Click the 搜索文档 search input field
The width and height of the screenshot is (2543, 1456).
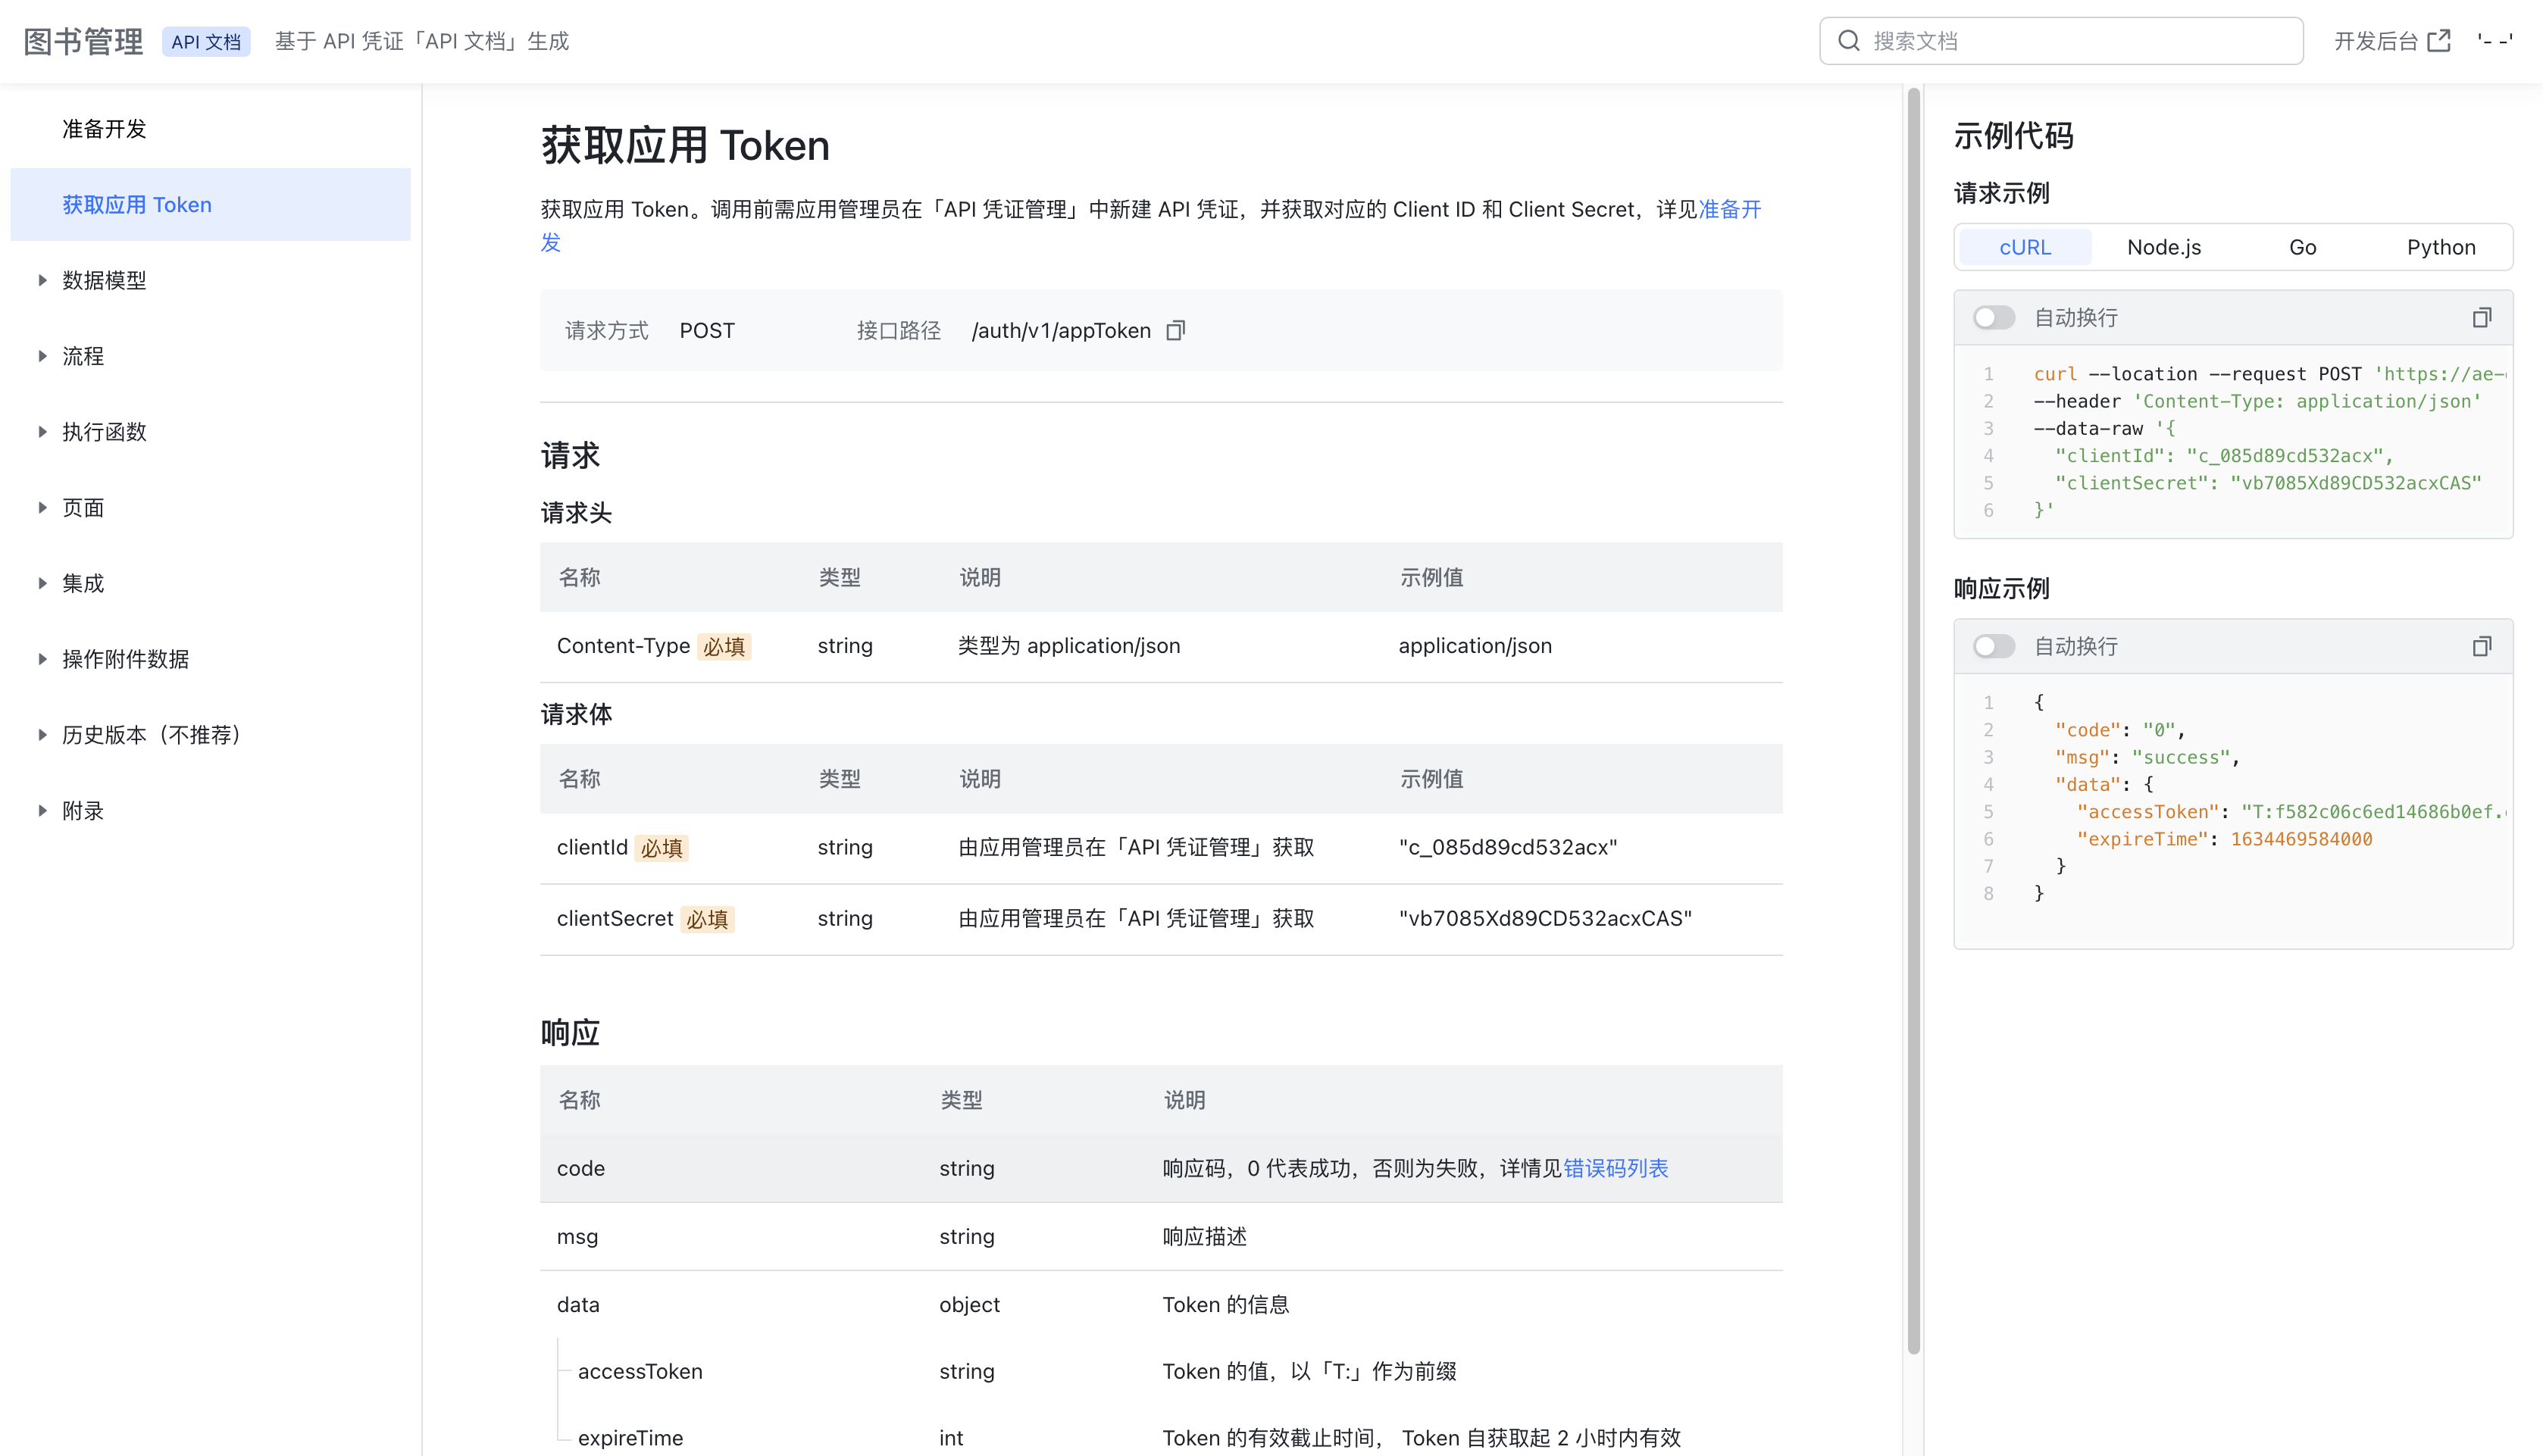click(2060, 40)
